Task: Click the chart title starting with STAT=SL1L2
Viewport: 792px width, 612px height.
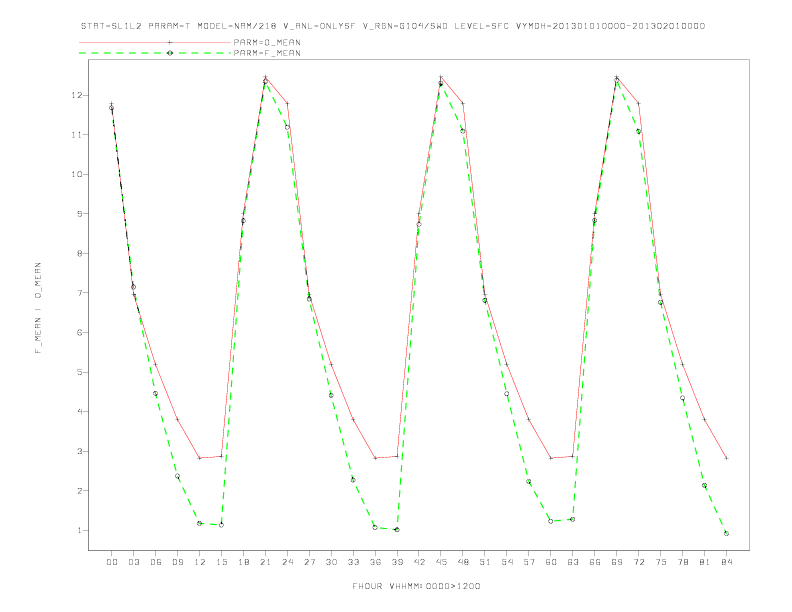Action: (x=393, y=26)
